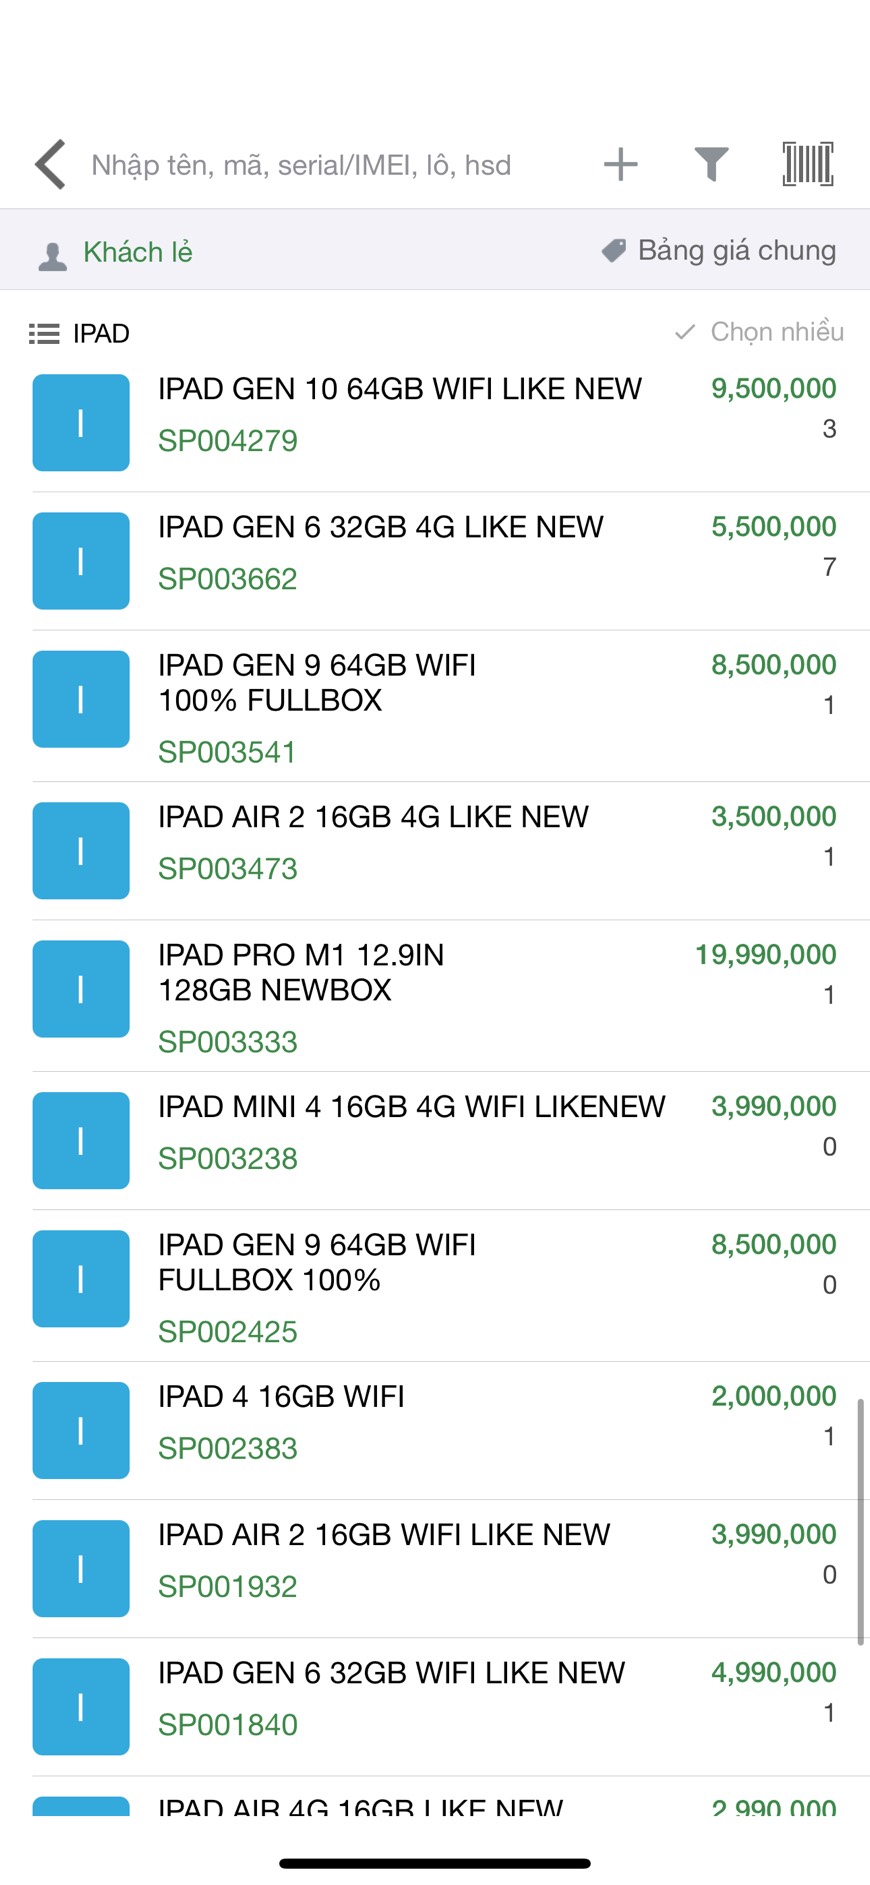Select IPAD AIR 2 16GB WIFI LIKE NEW

[384, 1534]
